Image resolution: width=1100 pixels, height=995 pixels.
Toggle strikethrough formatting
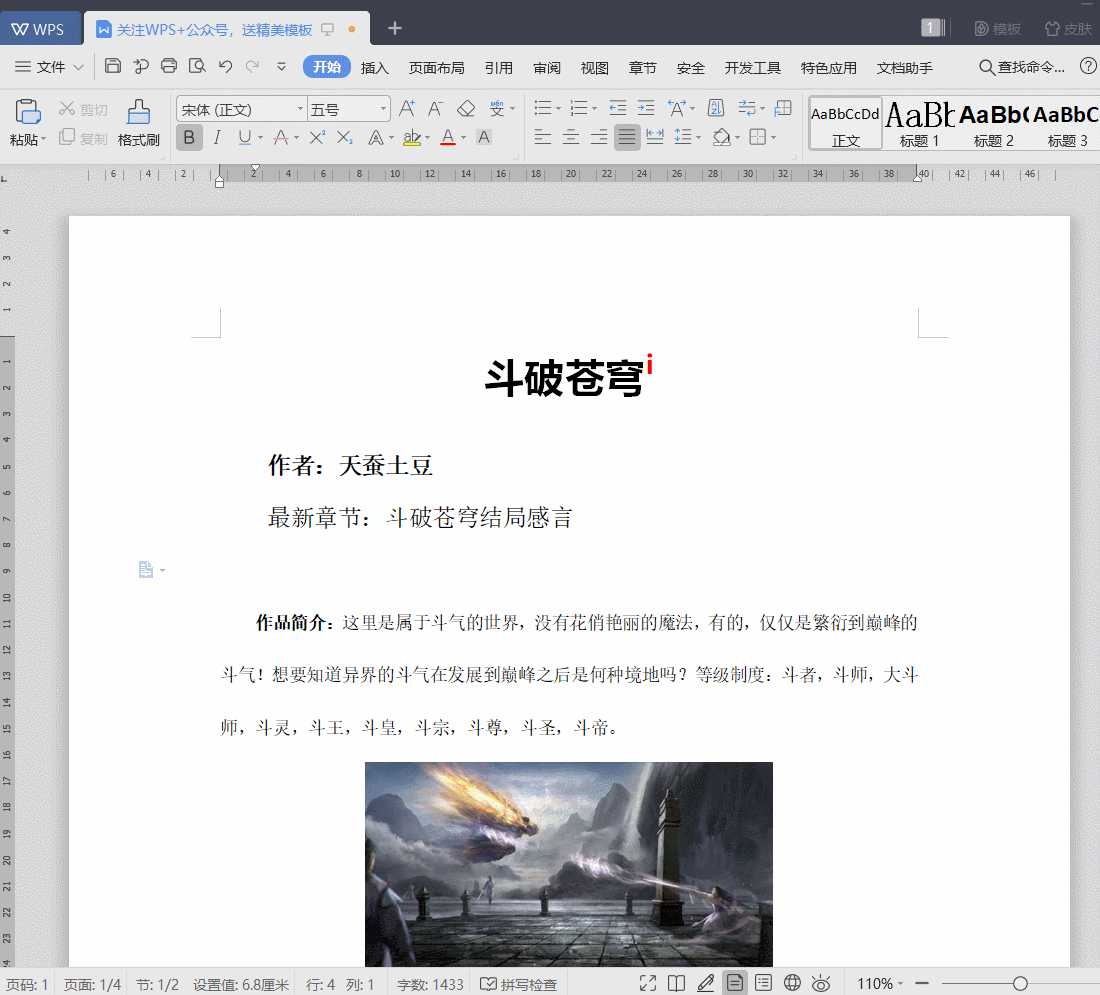click(x=281, y=138)
